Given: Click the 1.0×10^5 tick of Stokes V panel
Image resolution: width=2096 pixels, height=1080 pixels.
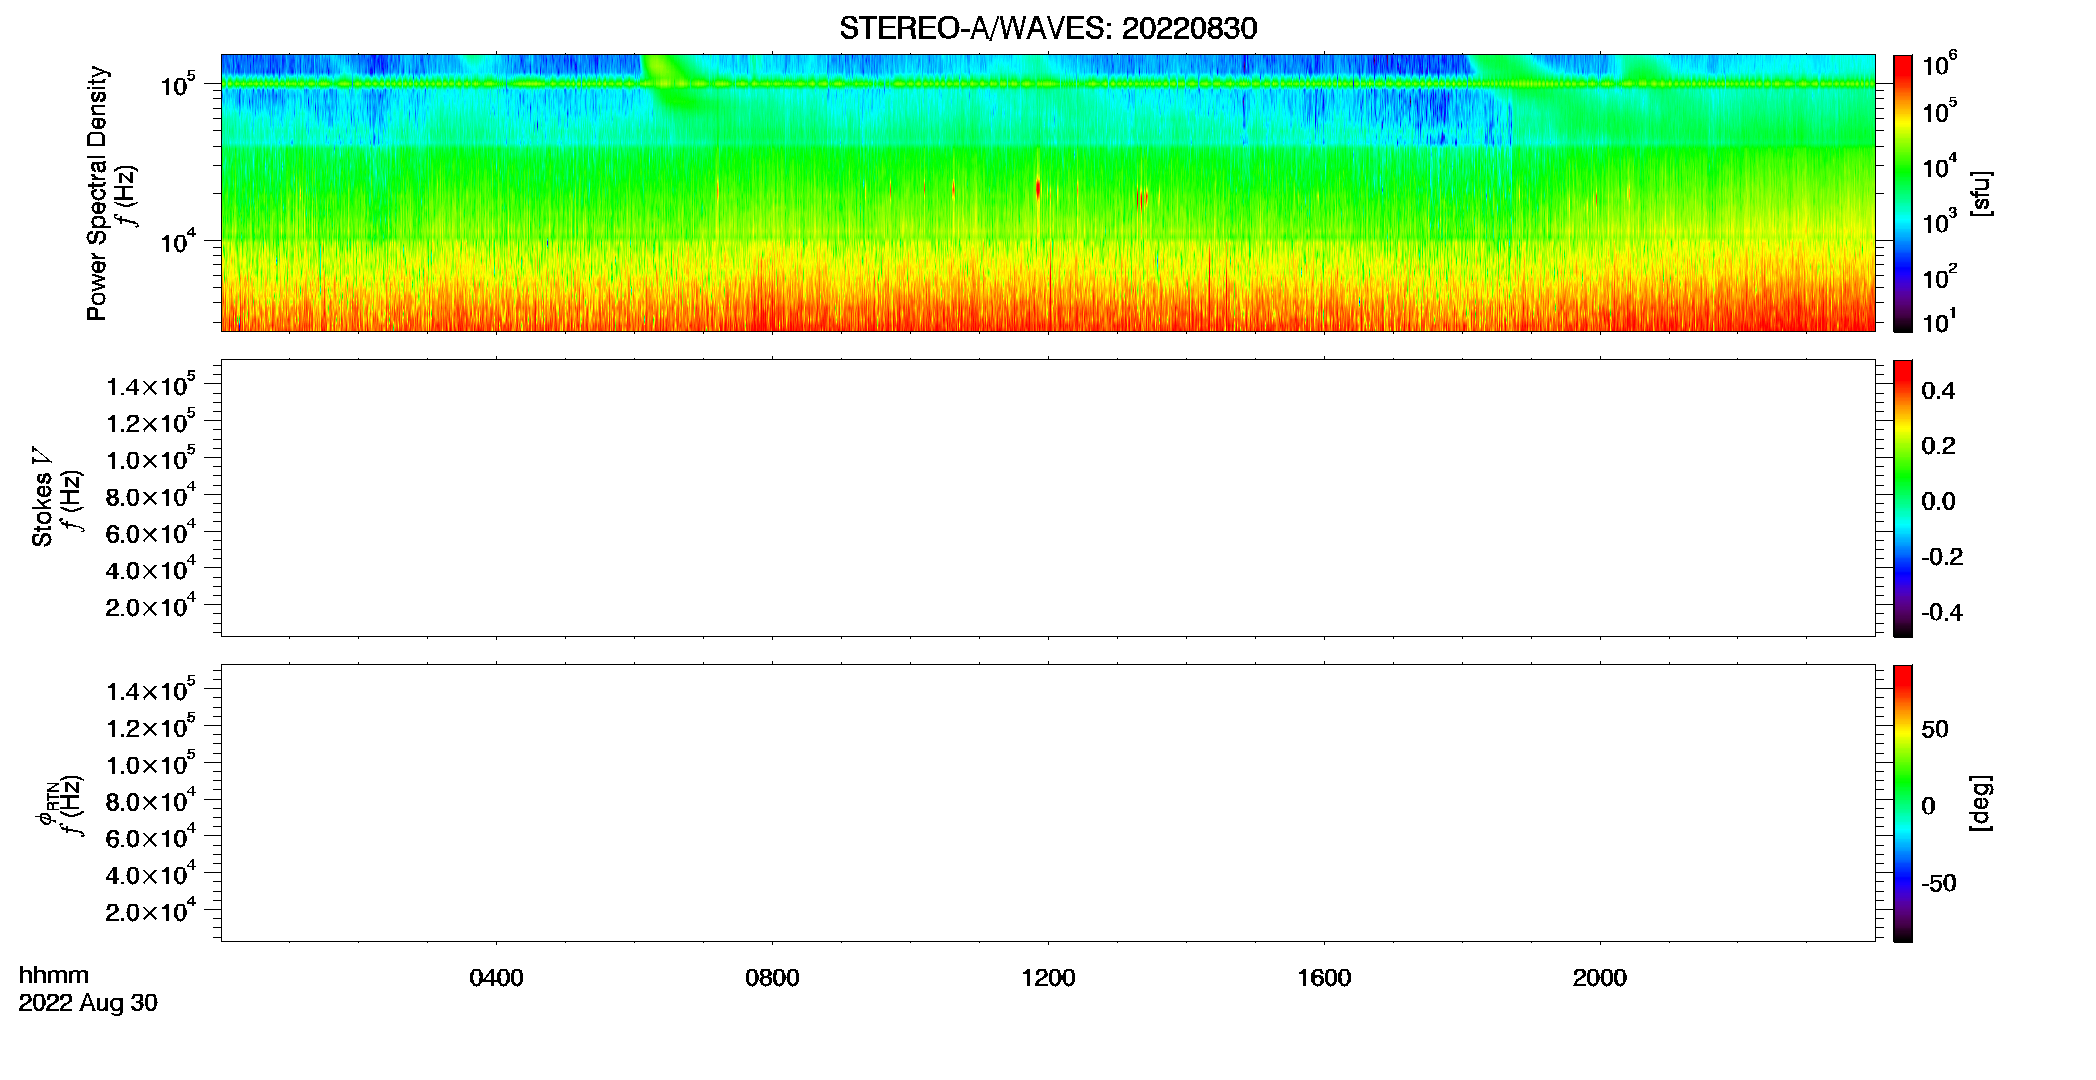Looking at the screenshot, I should [x=151, y=458].
